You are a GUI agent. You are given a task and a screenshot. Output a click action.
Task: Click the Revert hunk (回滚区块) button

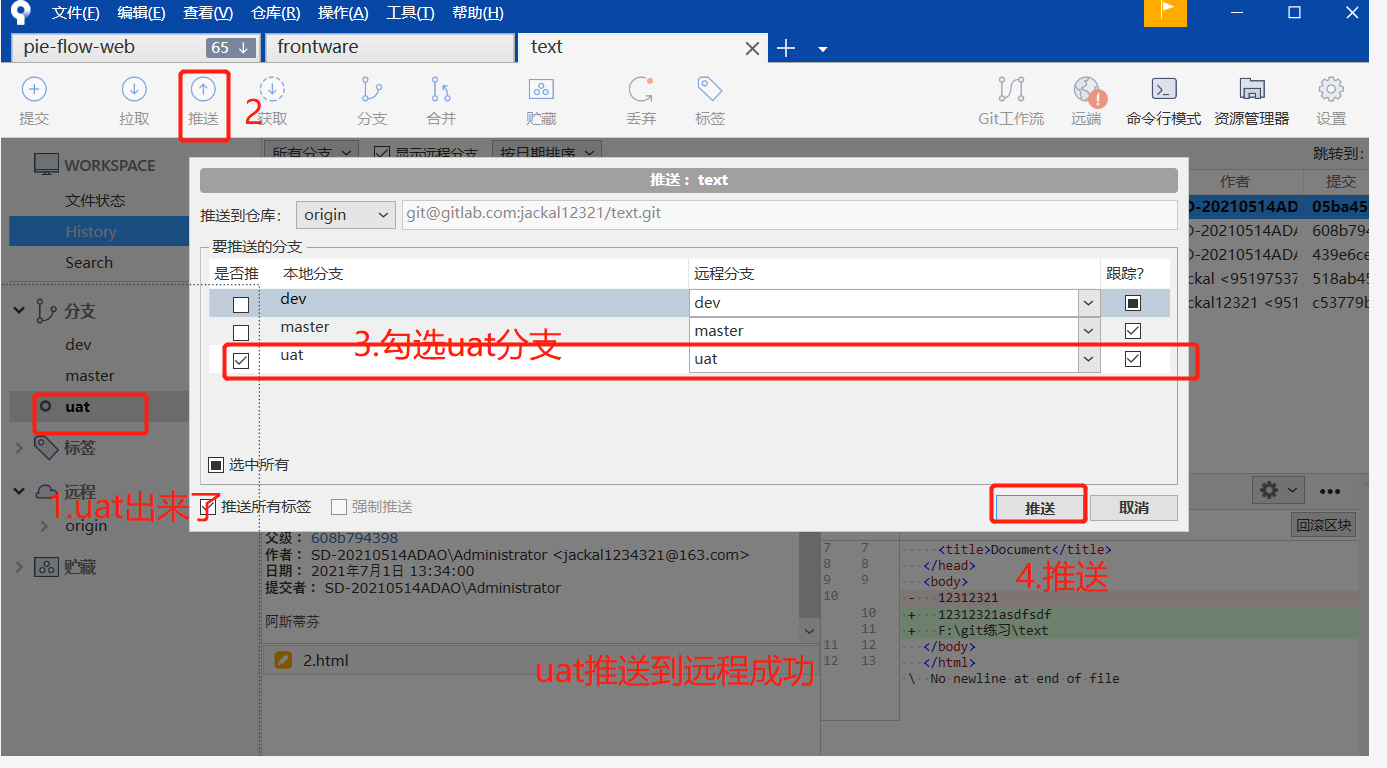click(x=1323, y=525)
